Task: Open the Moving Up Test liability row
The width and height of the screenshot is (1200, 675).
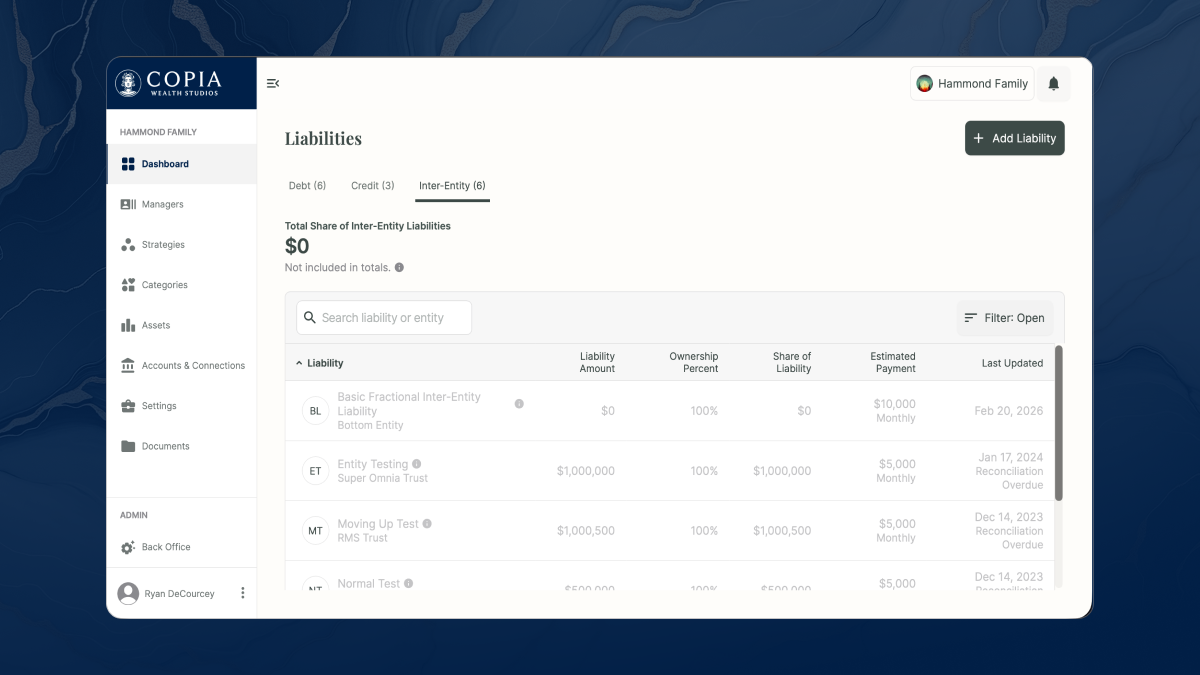Action: [x=378, y=524]
